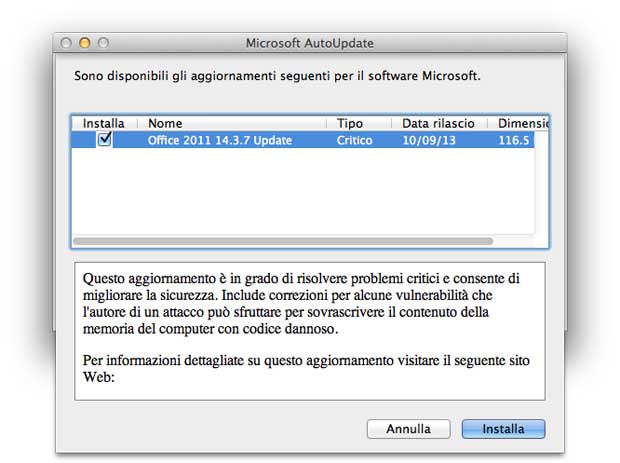Click the 116.5 size cell
The height and width of the screenshot is (463, 620).
point(514,140)
